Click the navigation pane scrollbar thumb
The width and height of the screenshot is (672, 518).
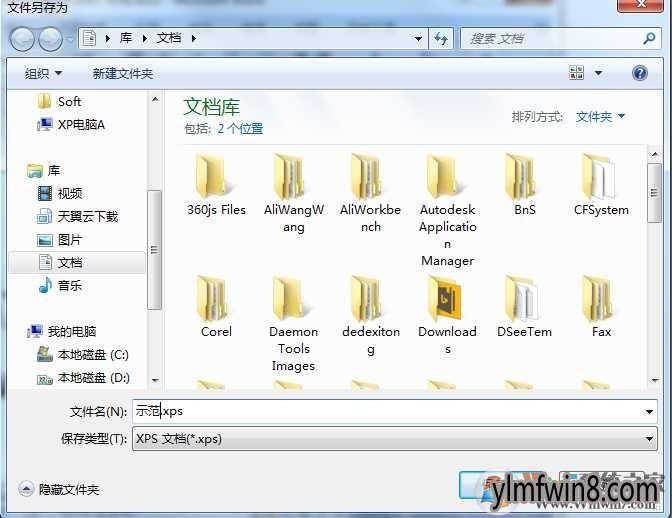tap(154, 250)
